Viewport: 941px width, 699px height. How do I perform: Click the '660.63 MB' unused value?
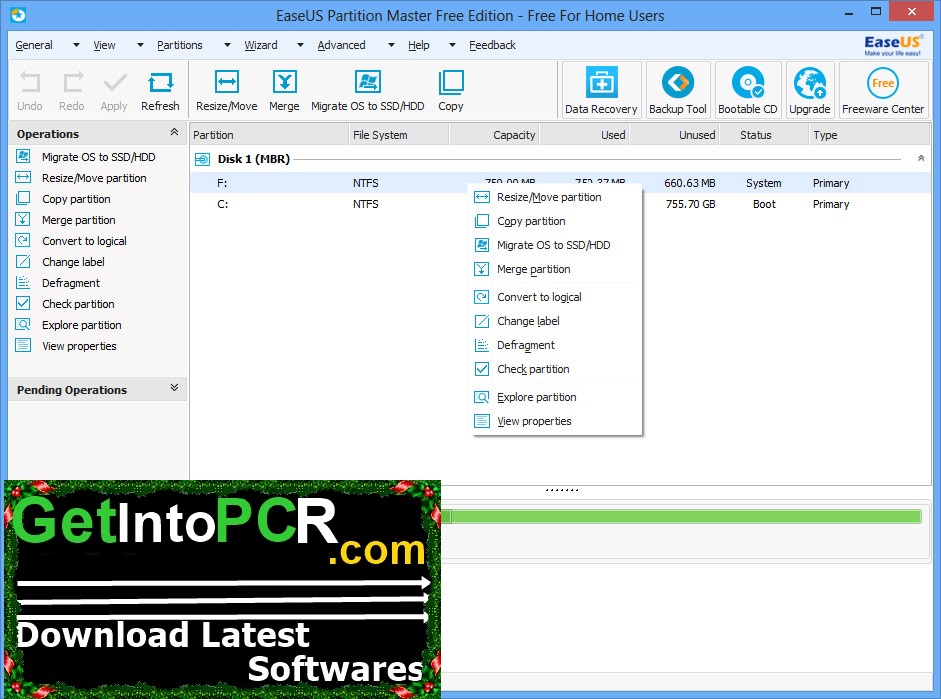(690, 183)
